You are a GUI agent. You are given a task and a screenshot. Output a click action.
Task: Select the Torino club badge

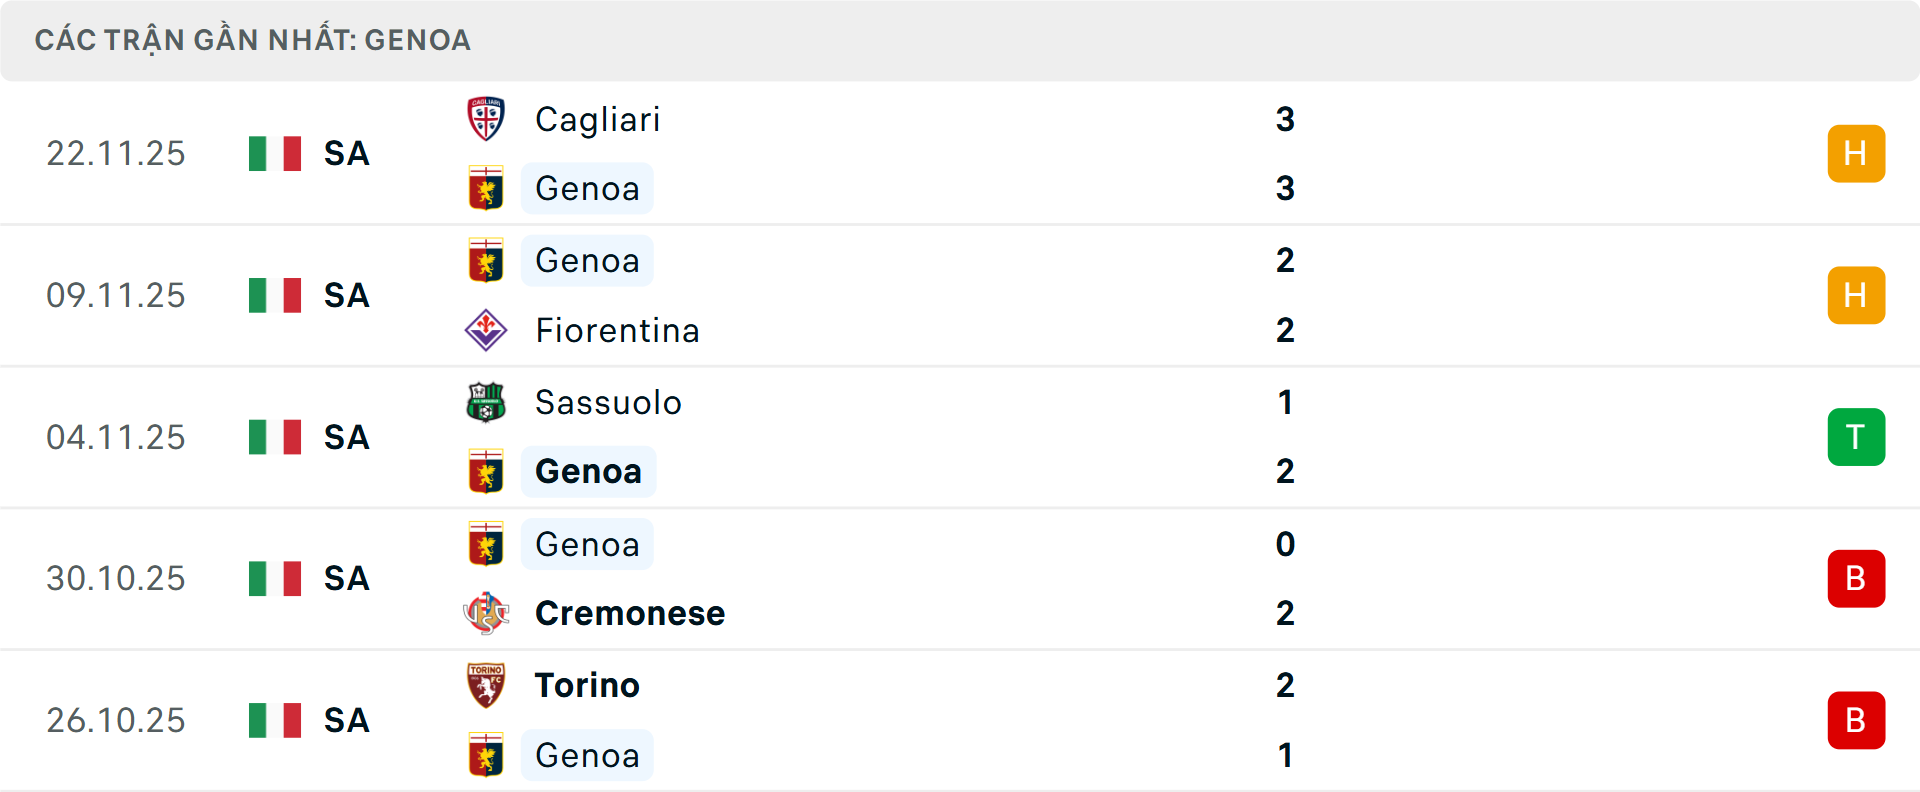click(x=486, y=685)
